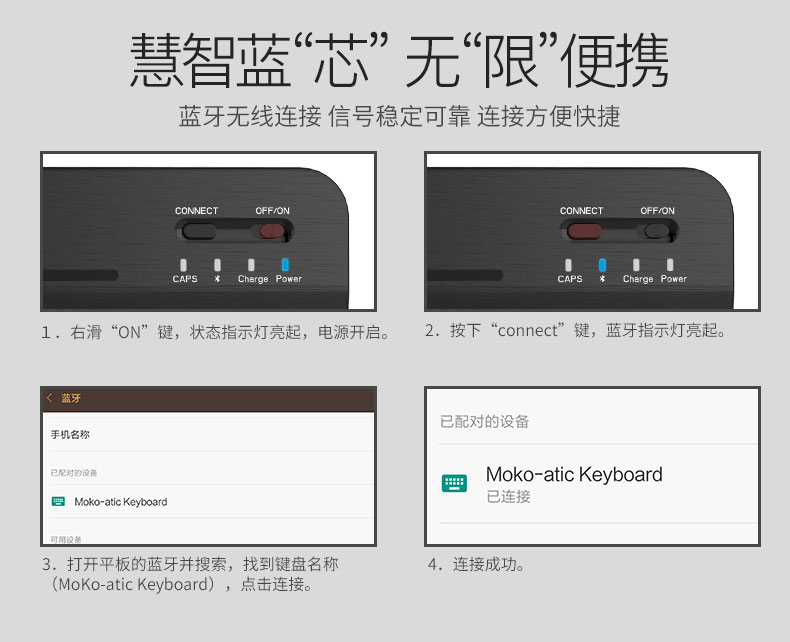This screenshot has width=790, height=642.
Task: Click the 手机名称 row
Action: 209,434
